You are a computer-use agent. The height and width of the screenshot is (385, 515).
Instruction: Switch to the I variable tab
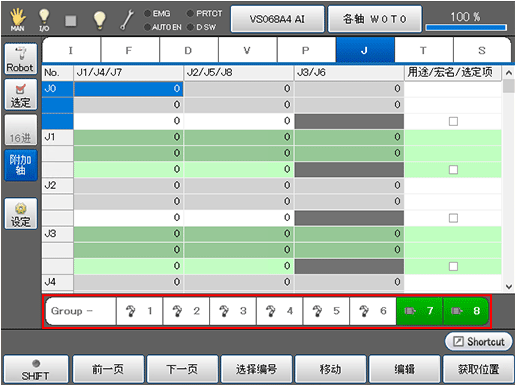(71, 50)
